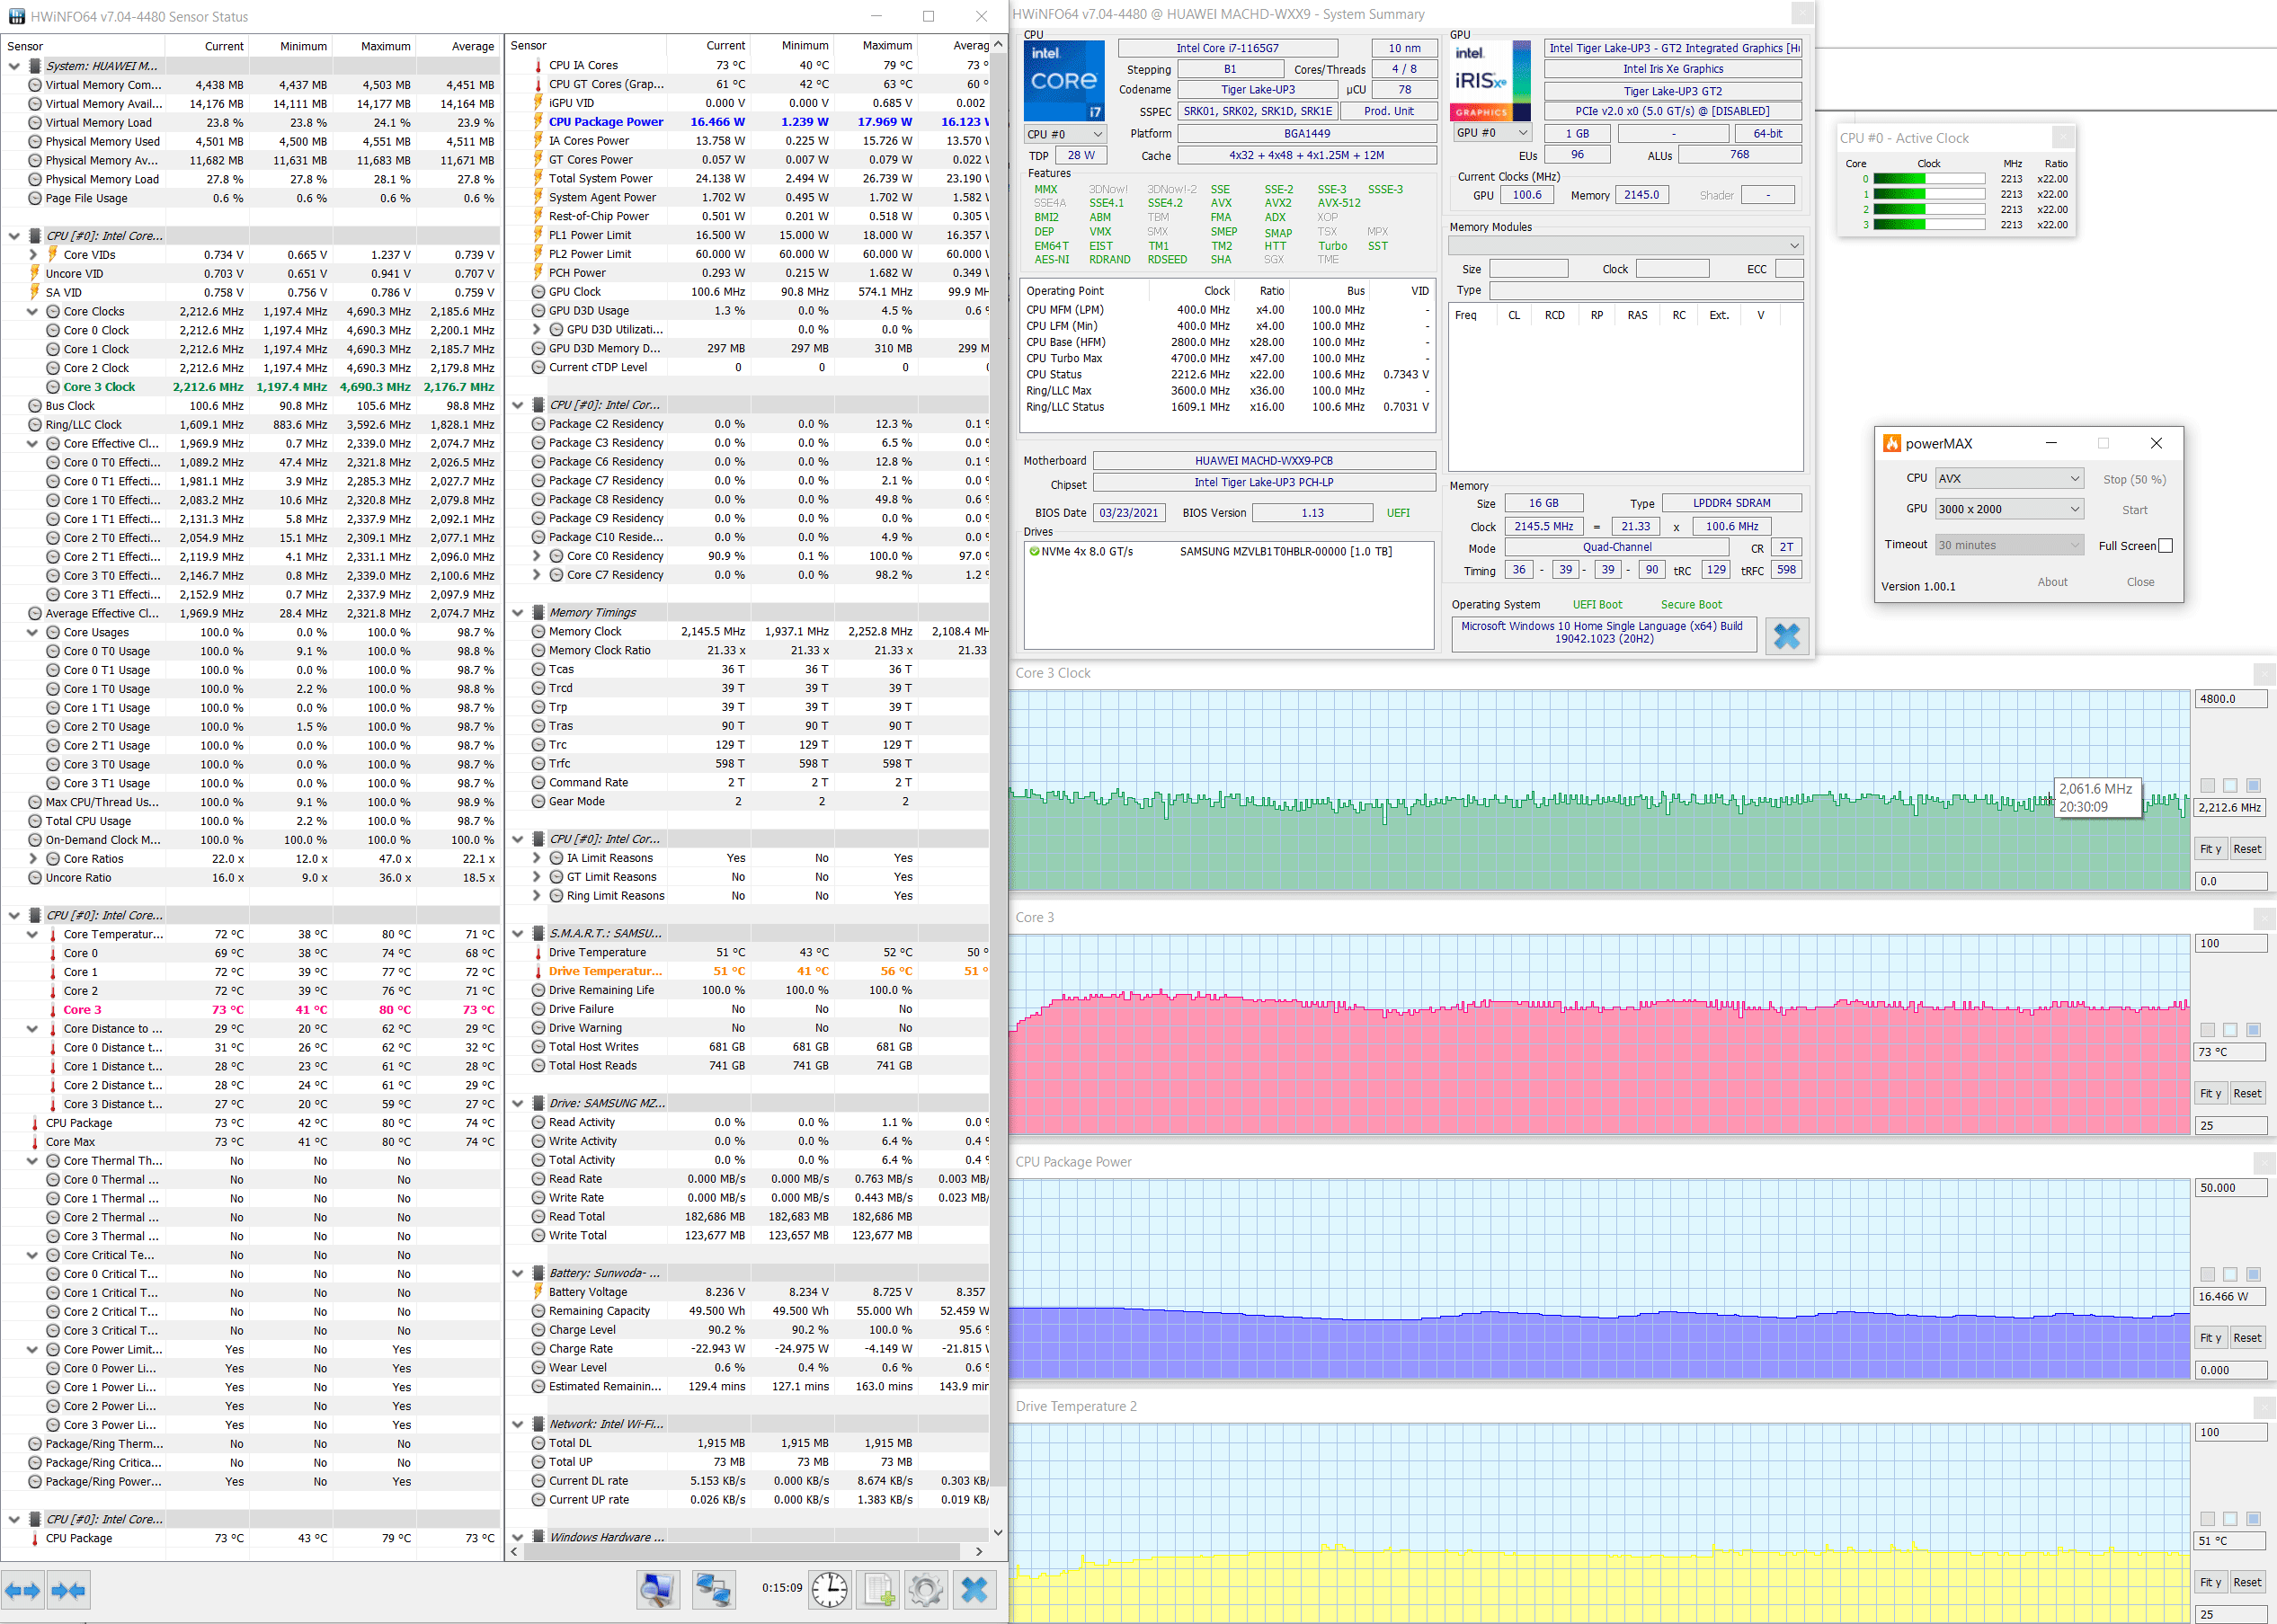Open sensor settings gear icon
2277x1624 pixels.
(926, 1589)
